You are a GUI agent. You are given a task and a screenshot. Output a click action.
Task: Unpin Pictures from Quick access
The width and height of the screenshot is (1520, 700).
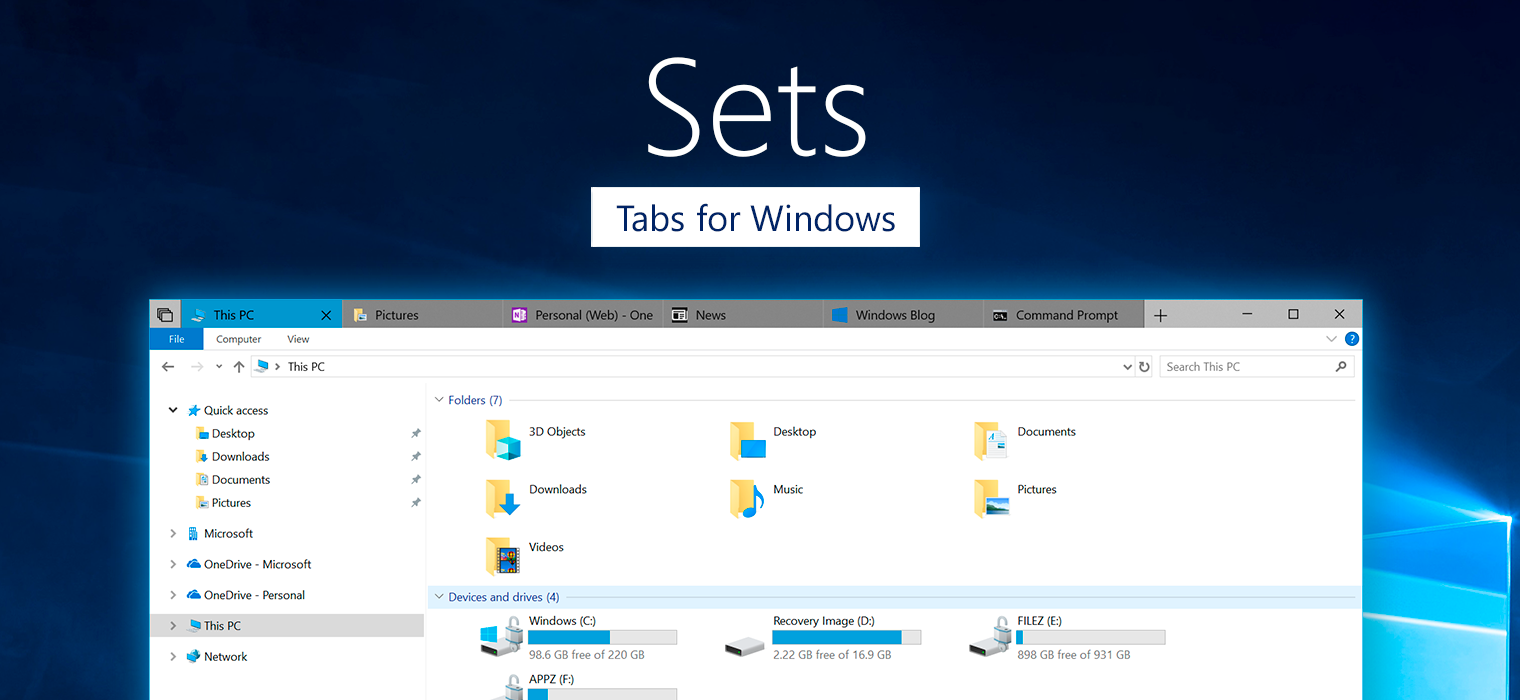[x=416, y=502]
